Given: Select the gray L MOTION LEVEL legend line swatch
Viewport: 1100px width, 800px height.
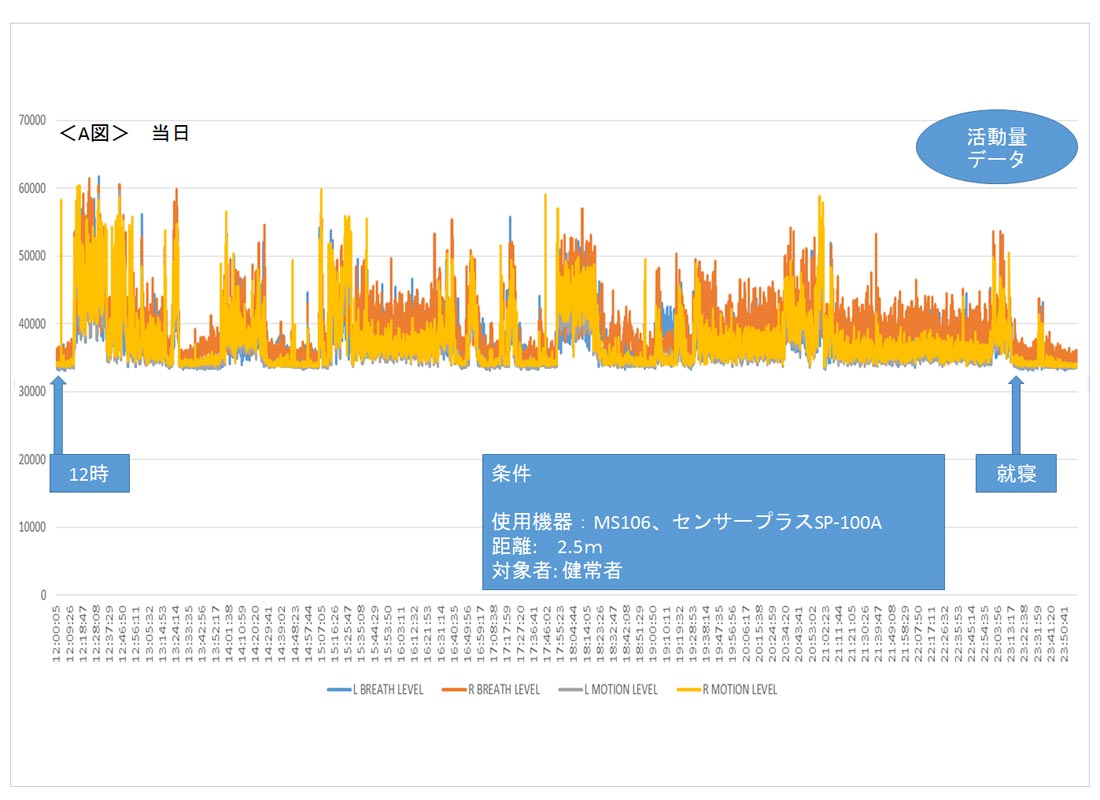Looking at the screenshot, I should (570, 690).
